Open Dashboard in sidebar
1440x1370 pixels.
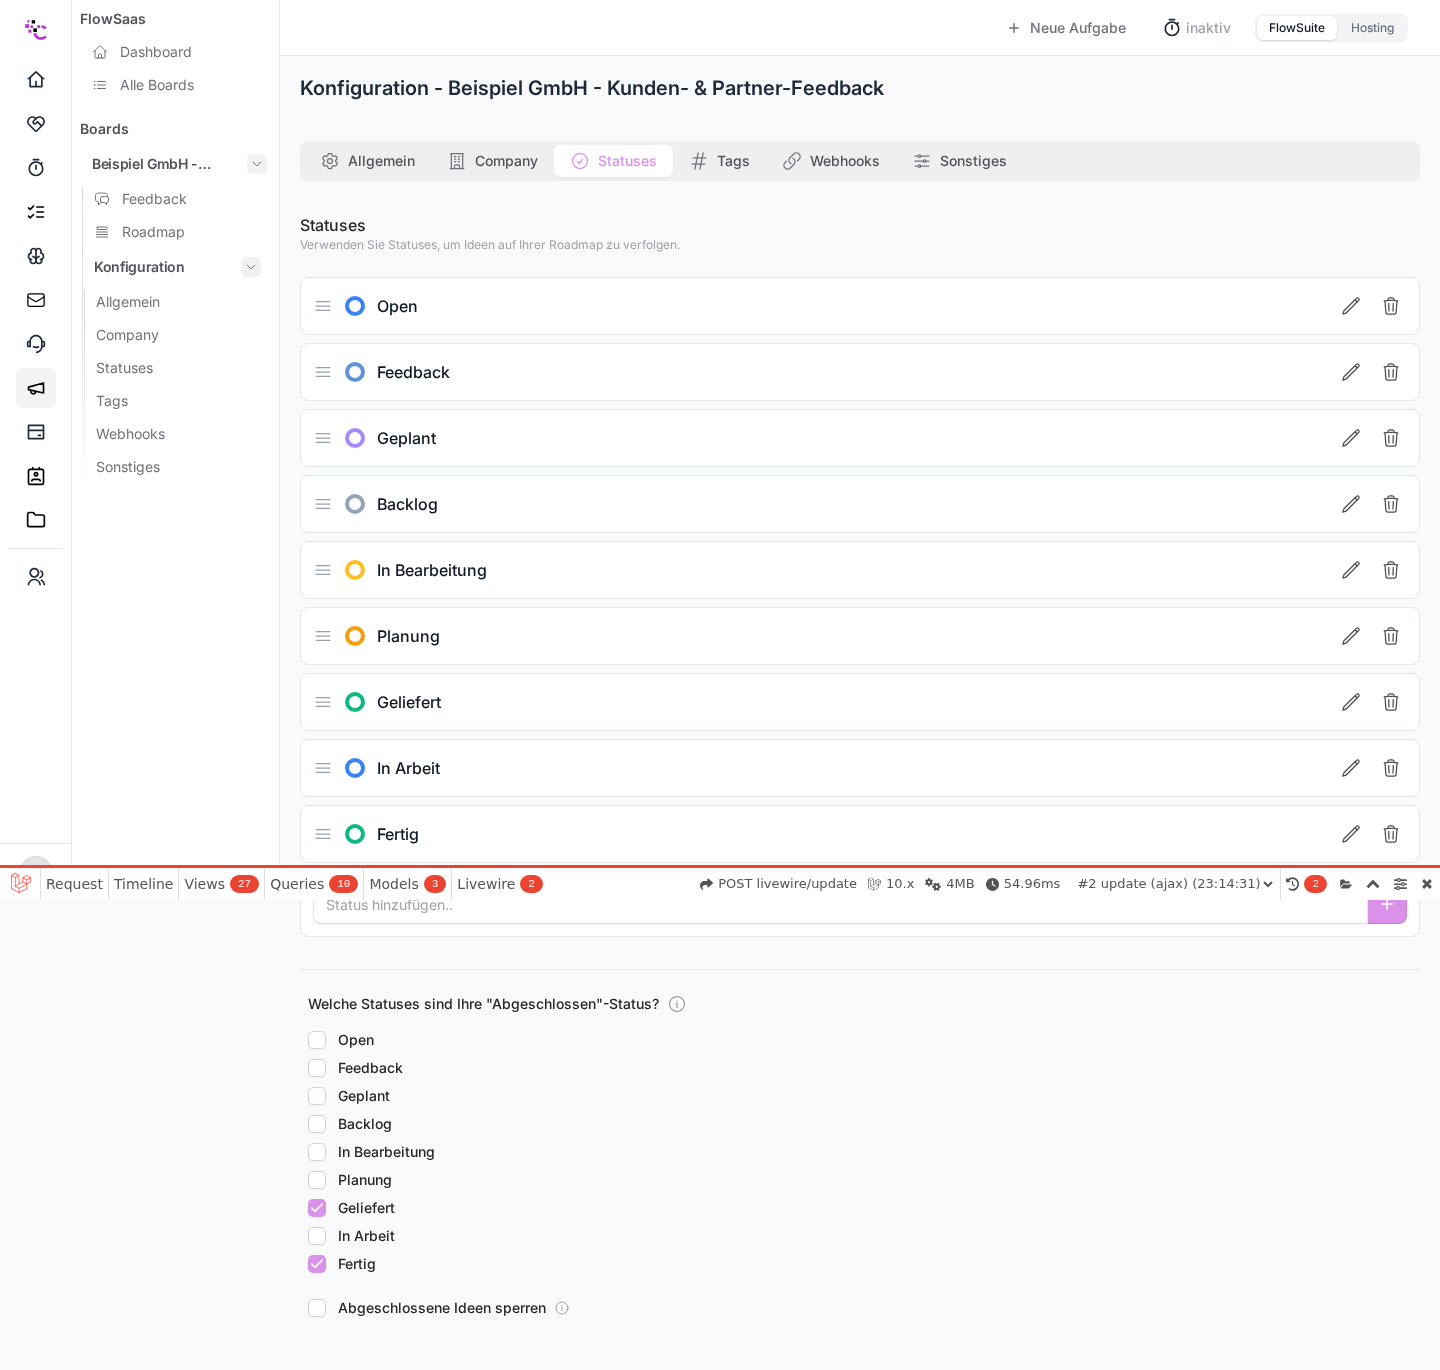pos(155,52)
